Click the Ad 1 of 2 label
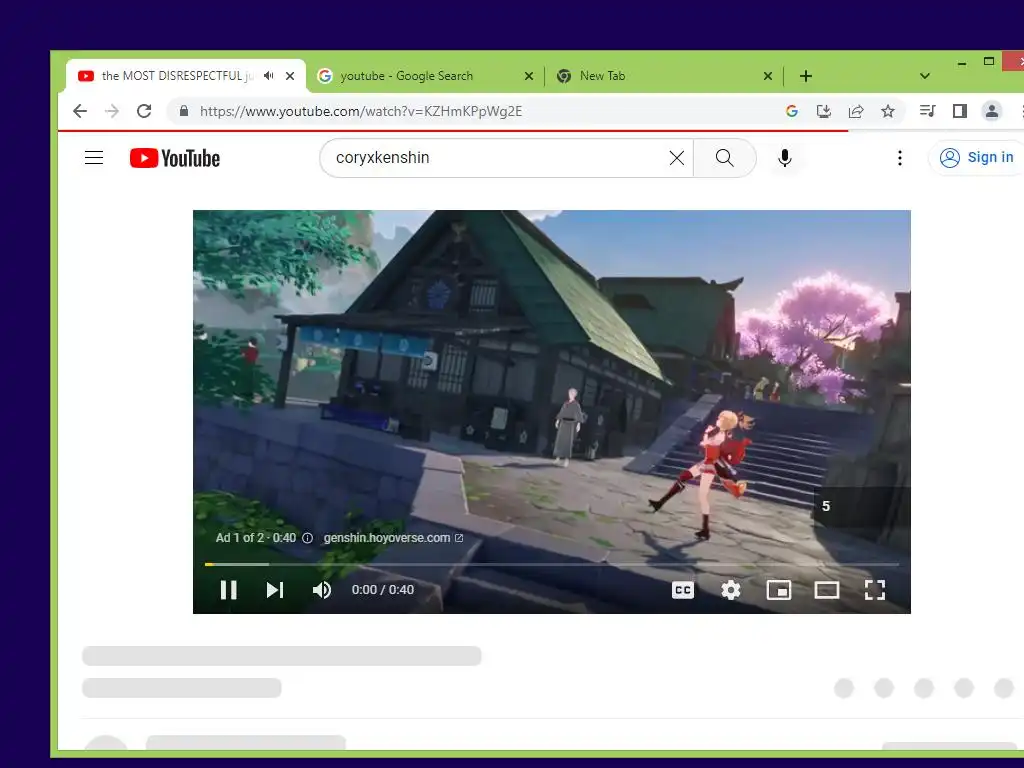The width and height of the screenshot is (1024, 768). (x=256, y=537)
